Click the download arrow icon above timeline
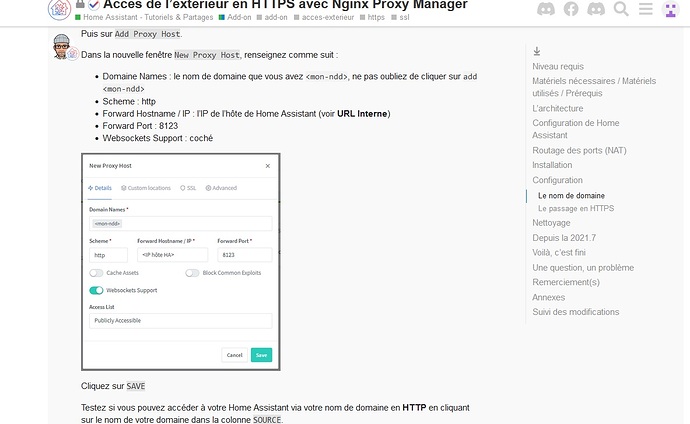The image size is (690, 424). (x=537, y=51)
